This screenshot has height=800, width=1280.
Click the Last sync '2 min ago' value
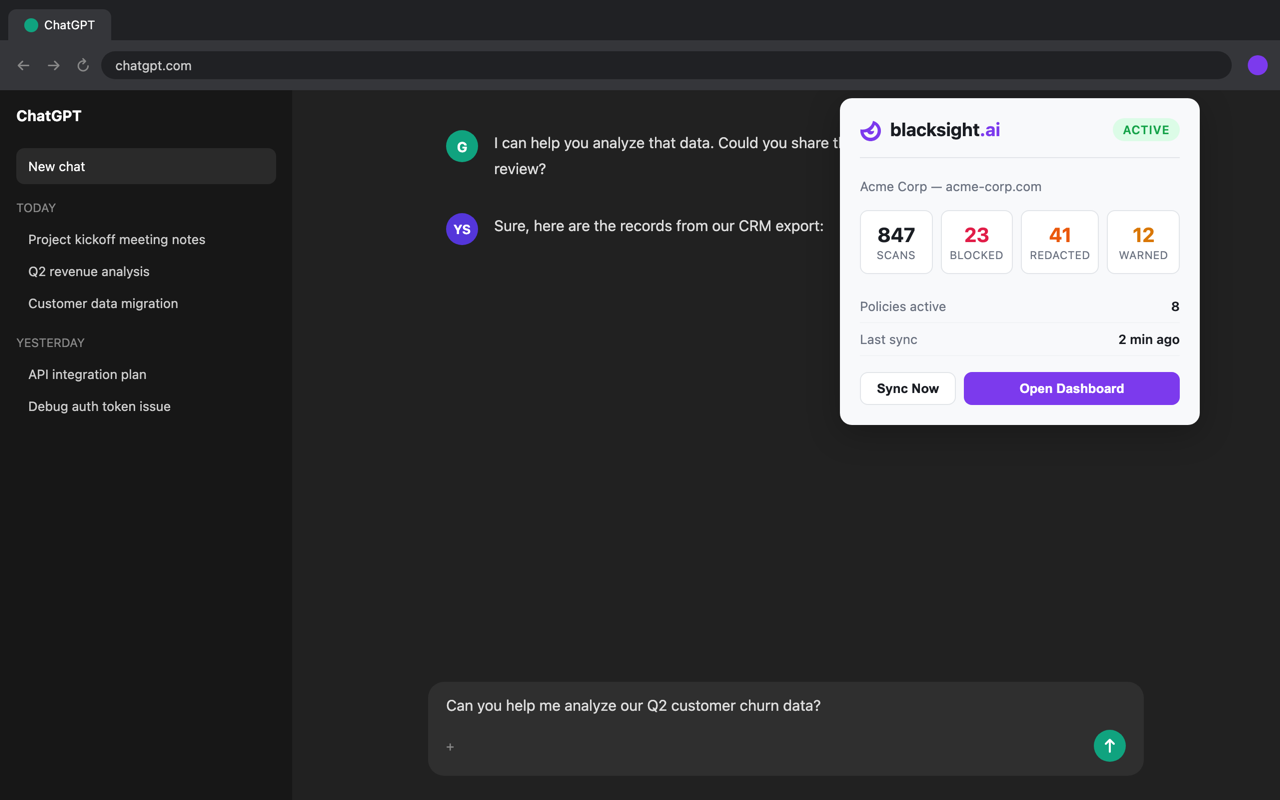[x=1149, y=339]
